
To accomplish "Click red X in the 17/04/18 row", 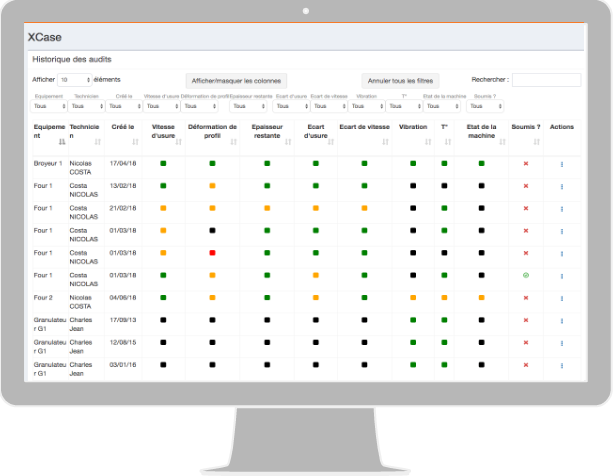I will pos(526,164).
